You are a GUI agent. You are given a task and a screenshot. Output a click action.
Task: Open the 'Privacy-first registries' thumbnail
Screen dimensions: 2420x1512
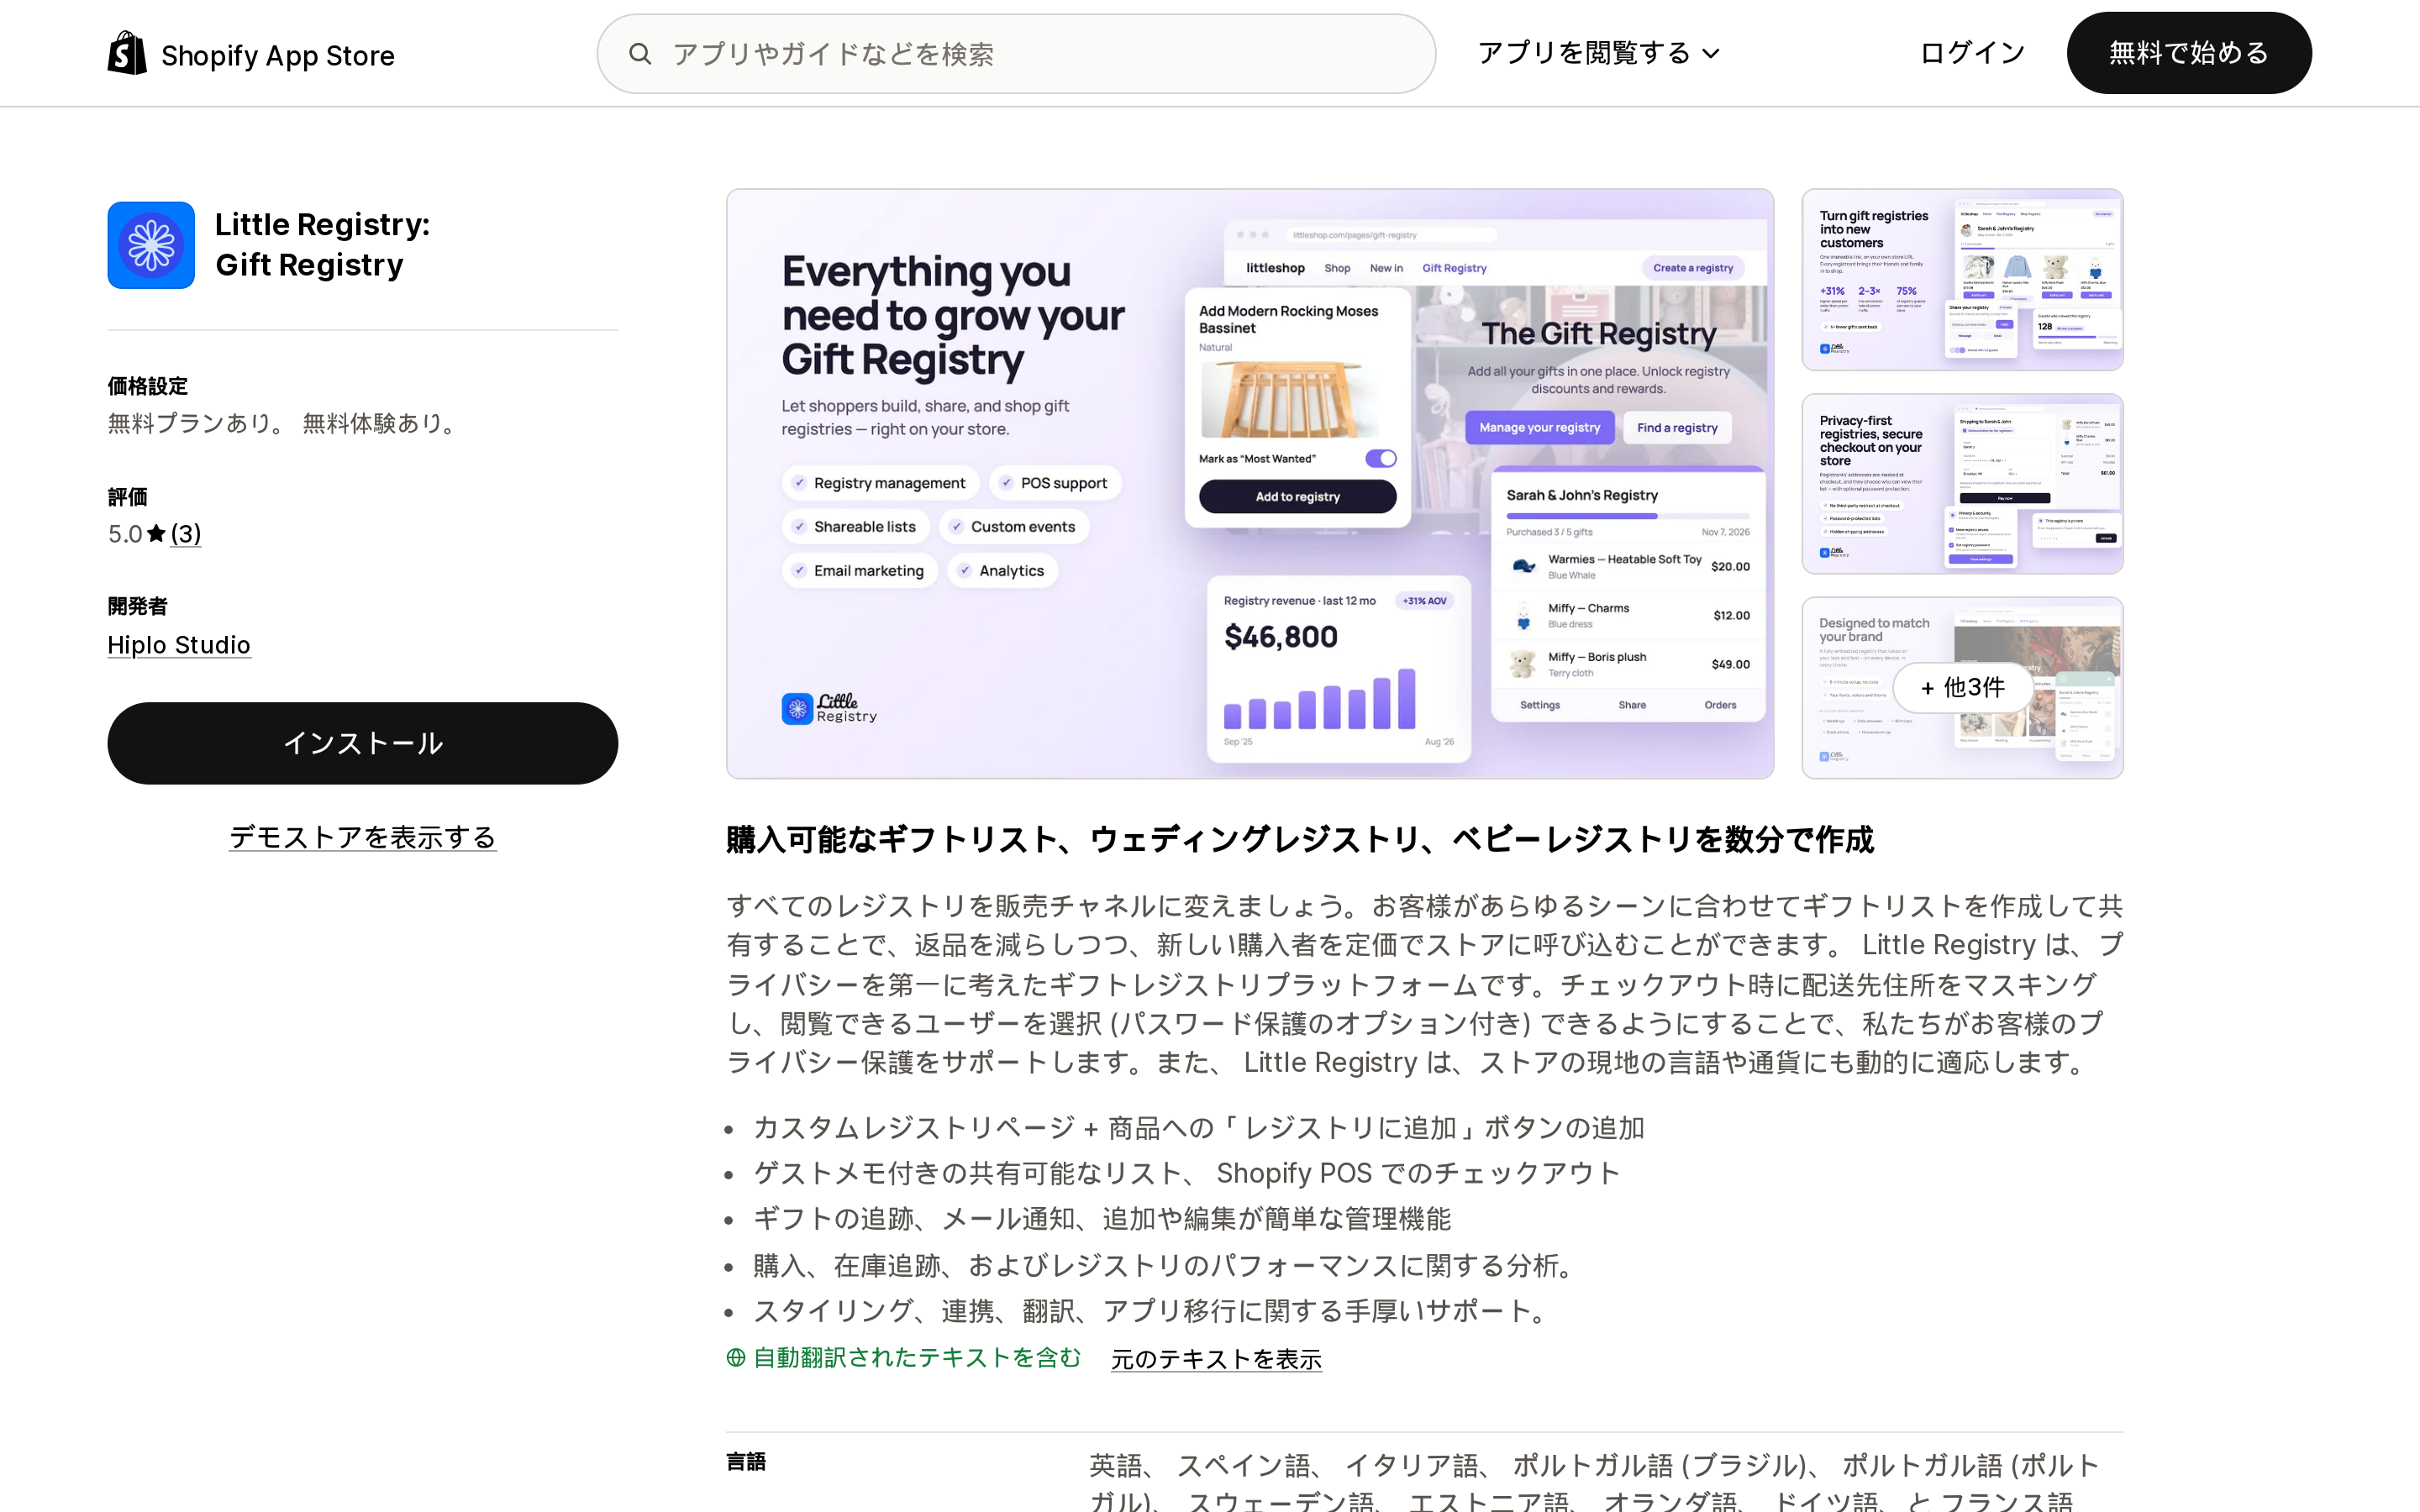[1962, 484]
